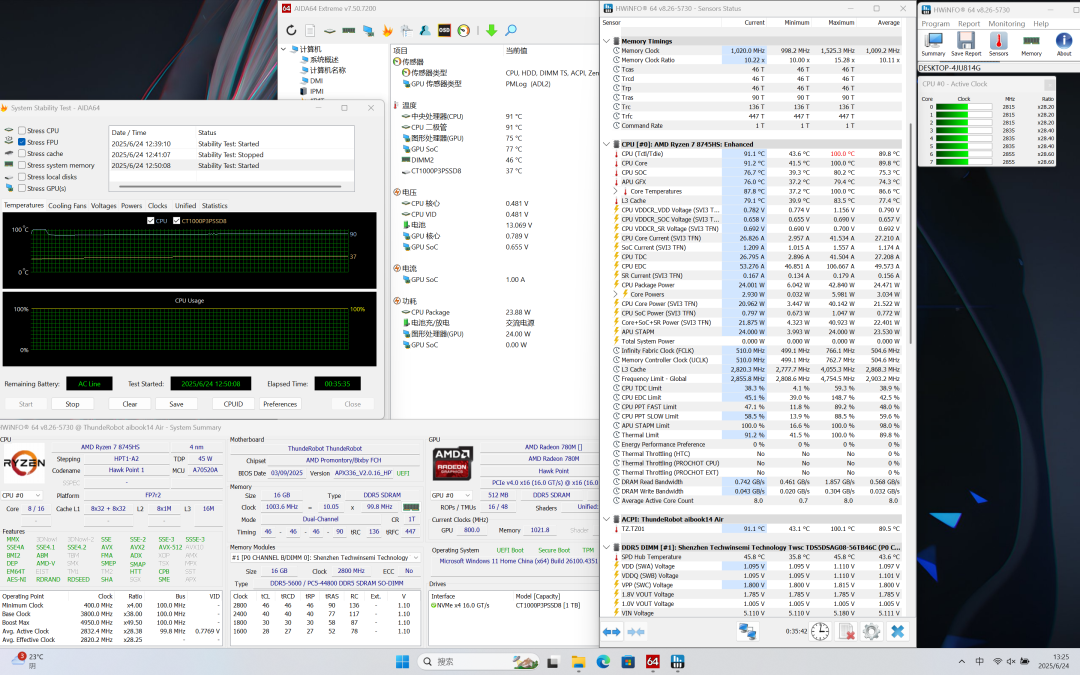The width and height of the screenshot is (1080, 675).
Task: Open the AIDA64 report page icon
Action: point(311,30)
